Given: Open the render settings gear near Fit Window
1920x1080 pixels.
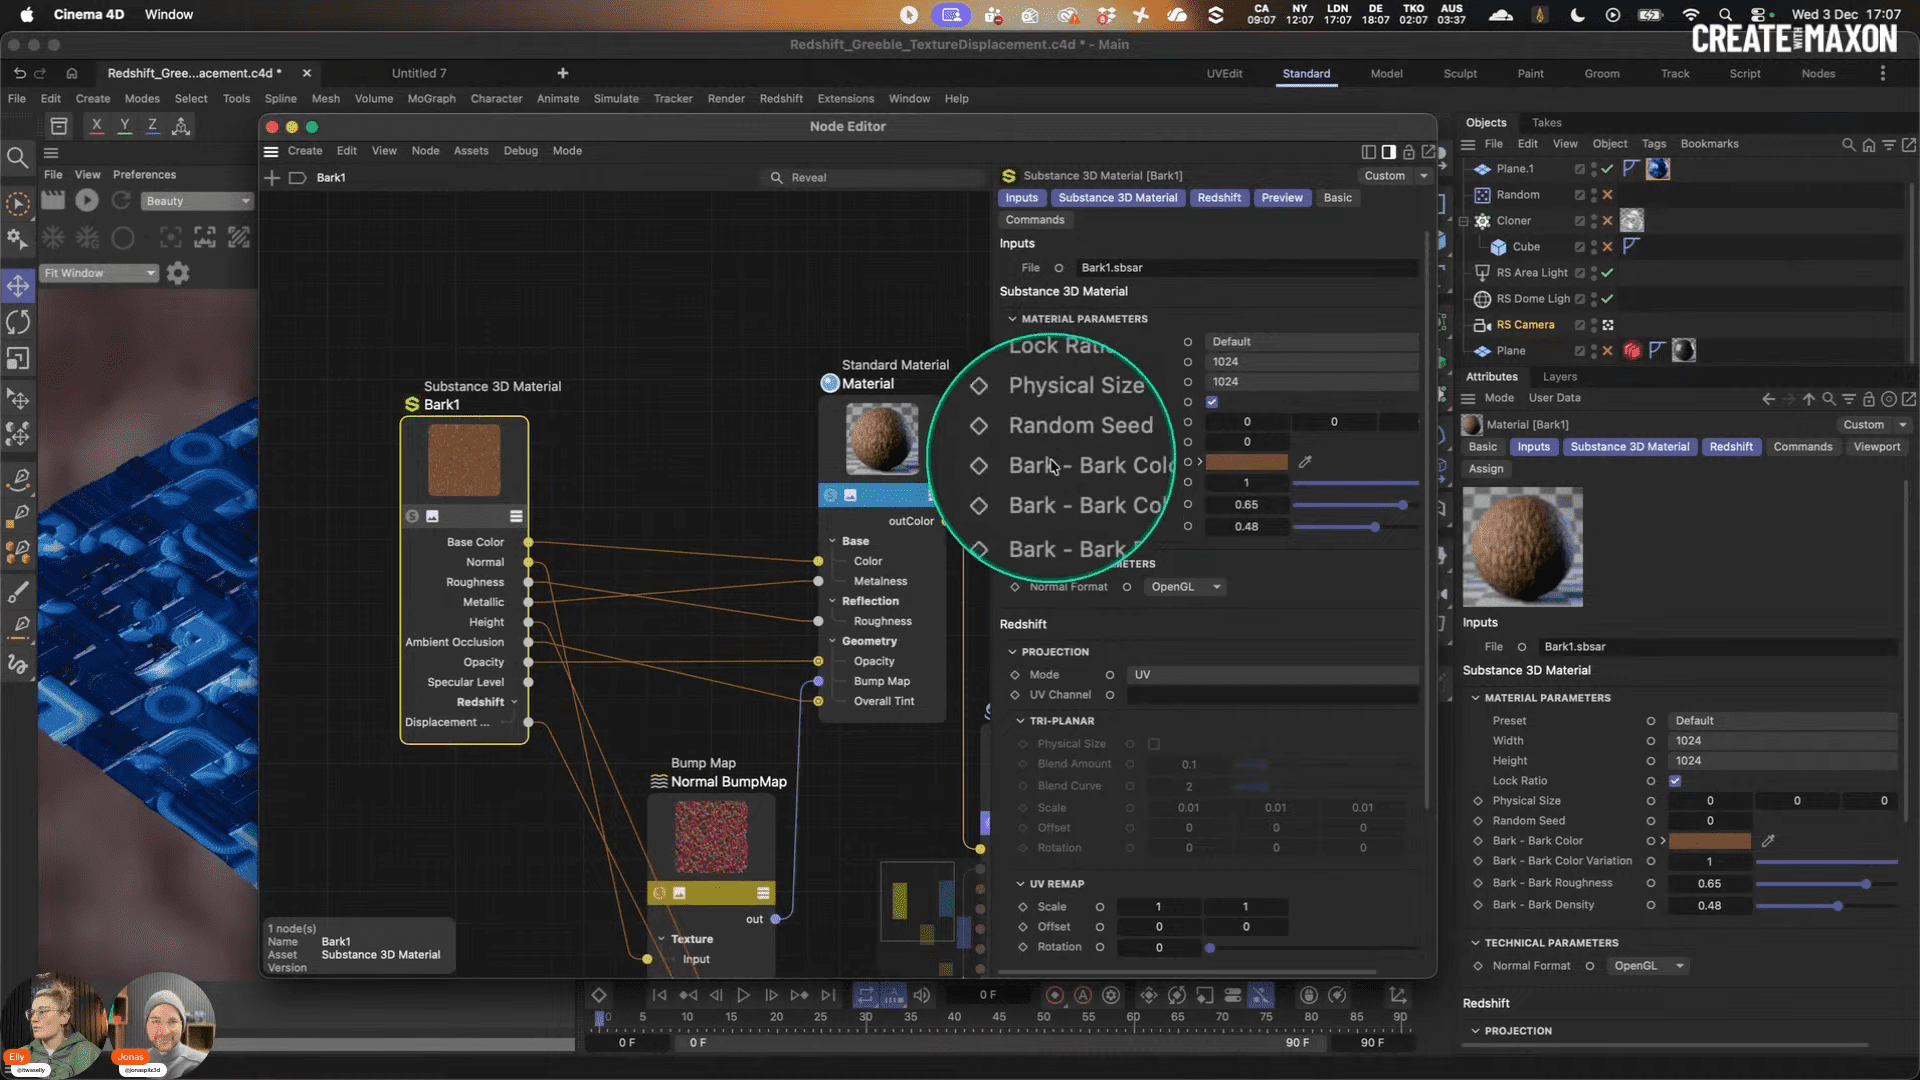Looking at the screenshot, I should click(178, 273).
